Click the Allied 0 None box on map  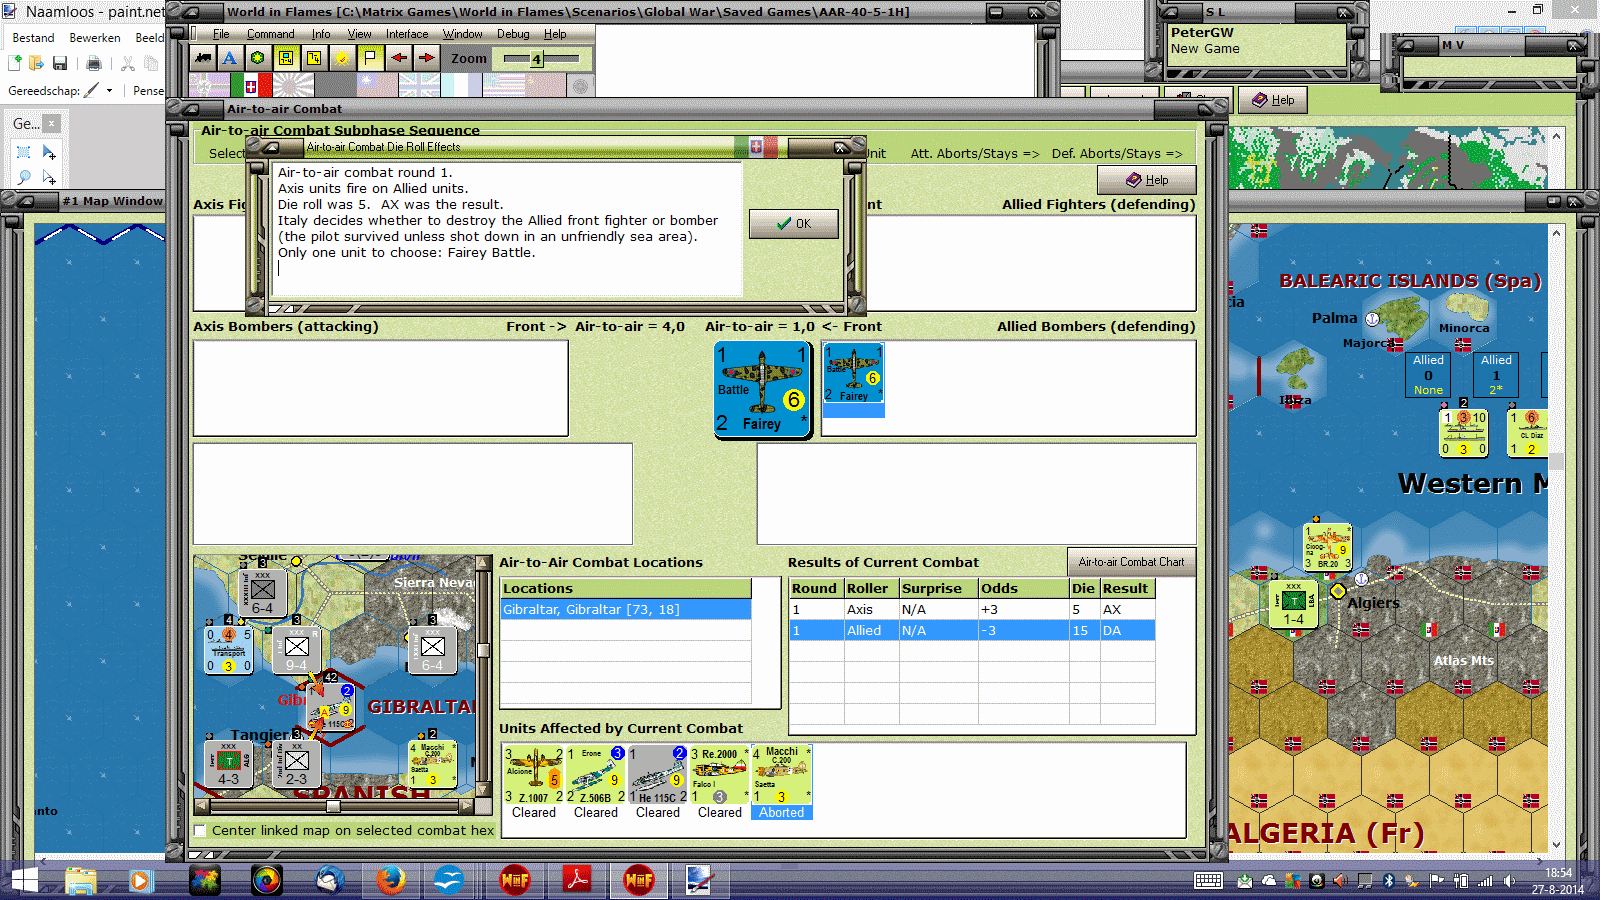(1428, 375)
